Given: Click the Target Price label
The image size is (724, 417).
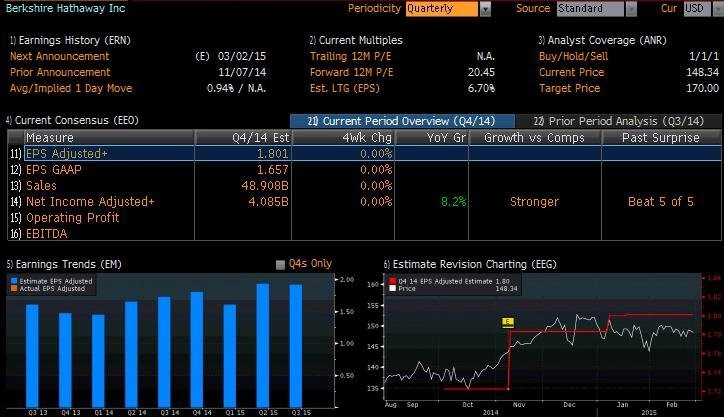Looking at the screenshot, I should (x=570, y=88).
